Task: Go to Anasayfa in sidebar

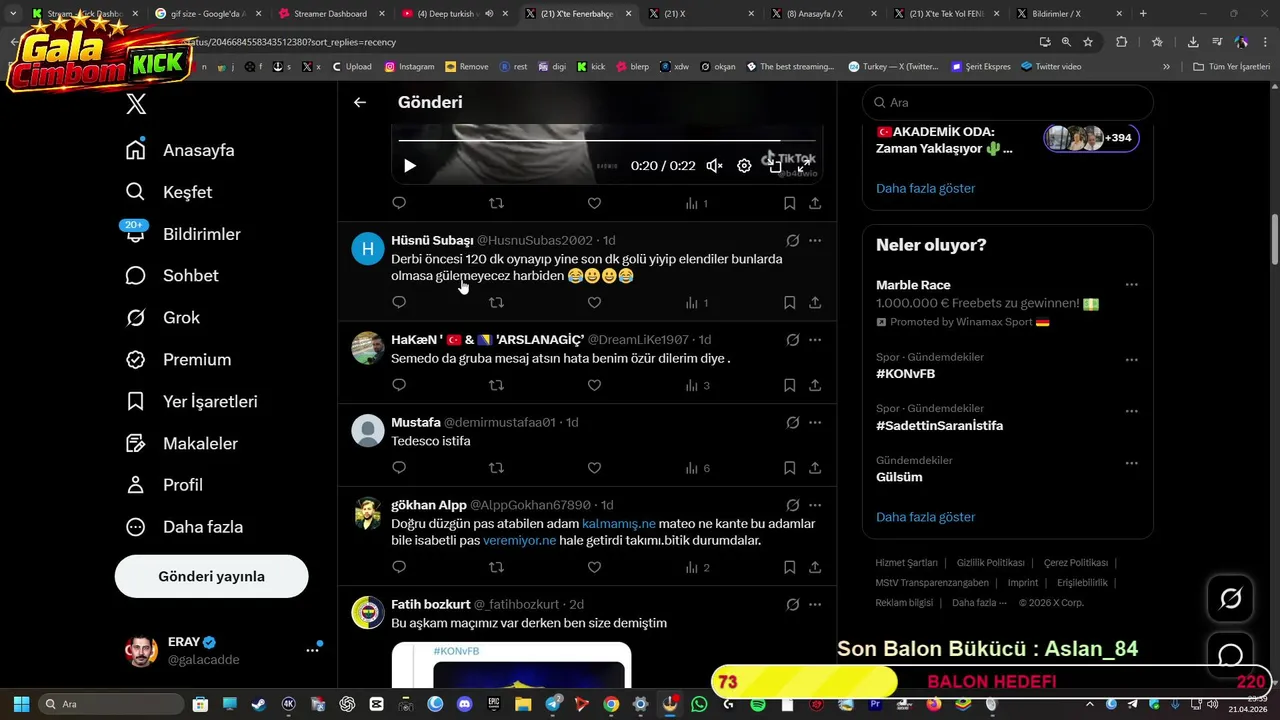Action: click(x=180, y=150)
